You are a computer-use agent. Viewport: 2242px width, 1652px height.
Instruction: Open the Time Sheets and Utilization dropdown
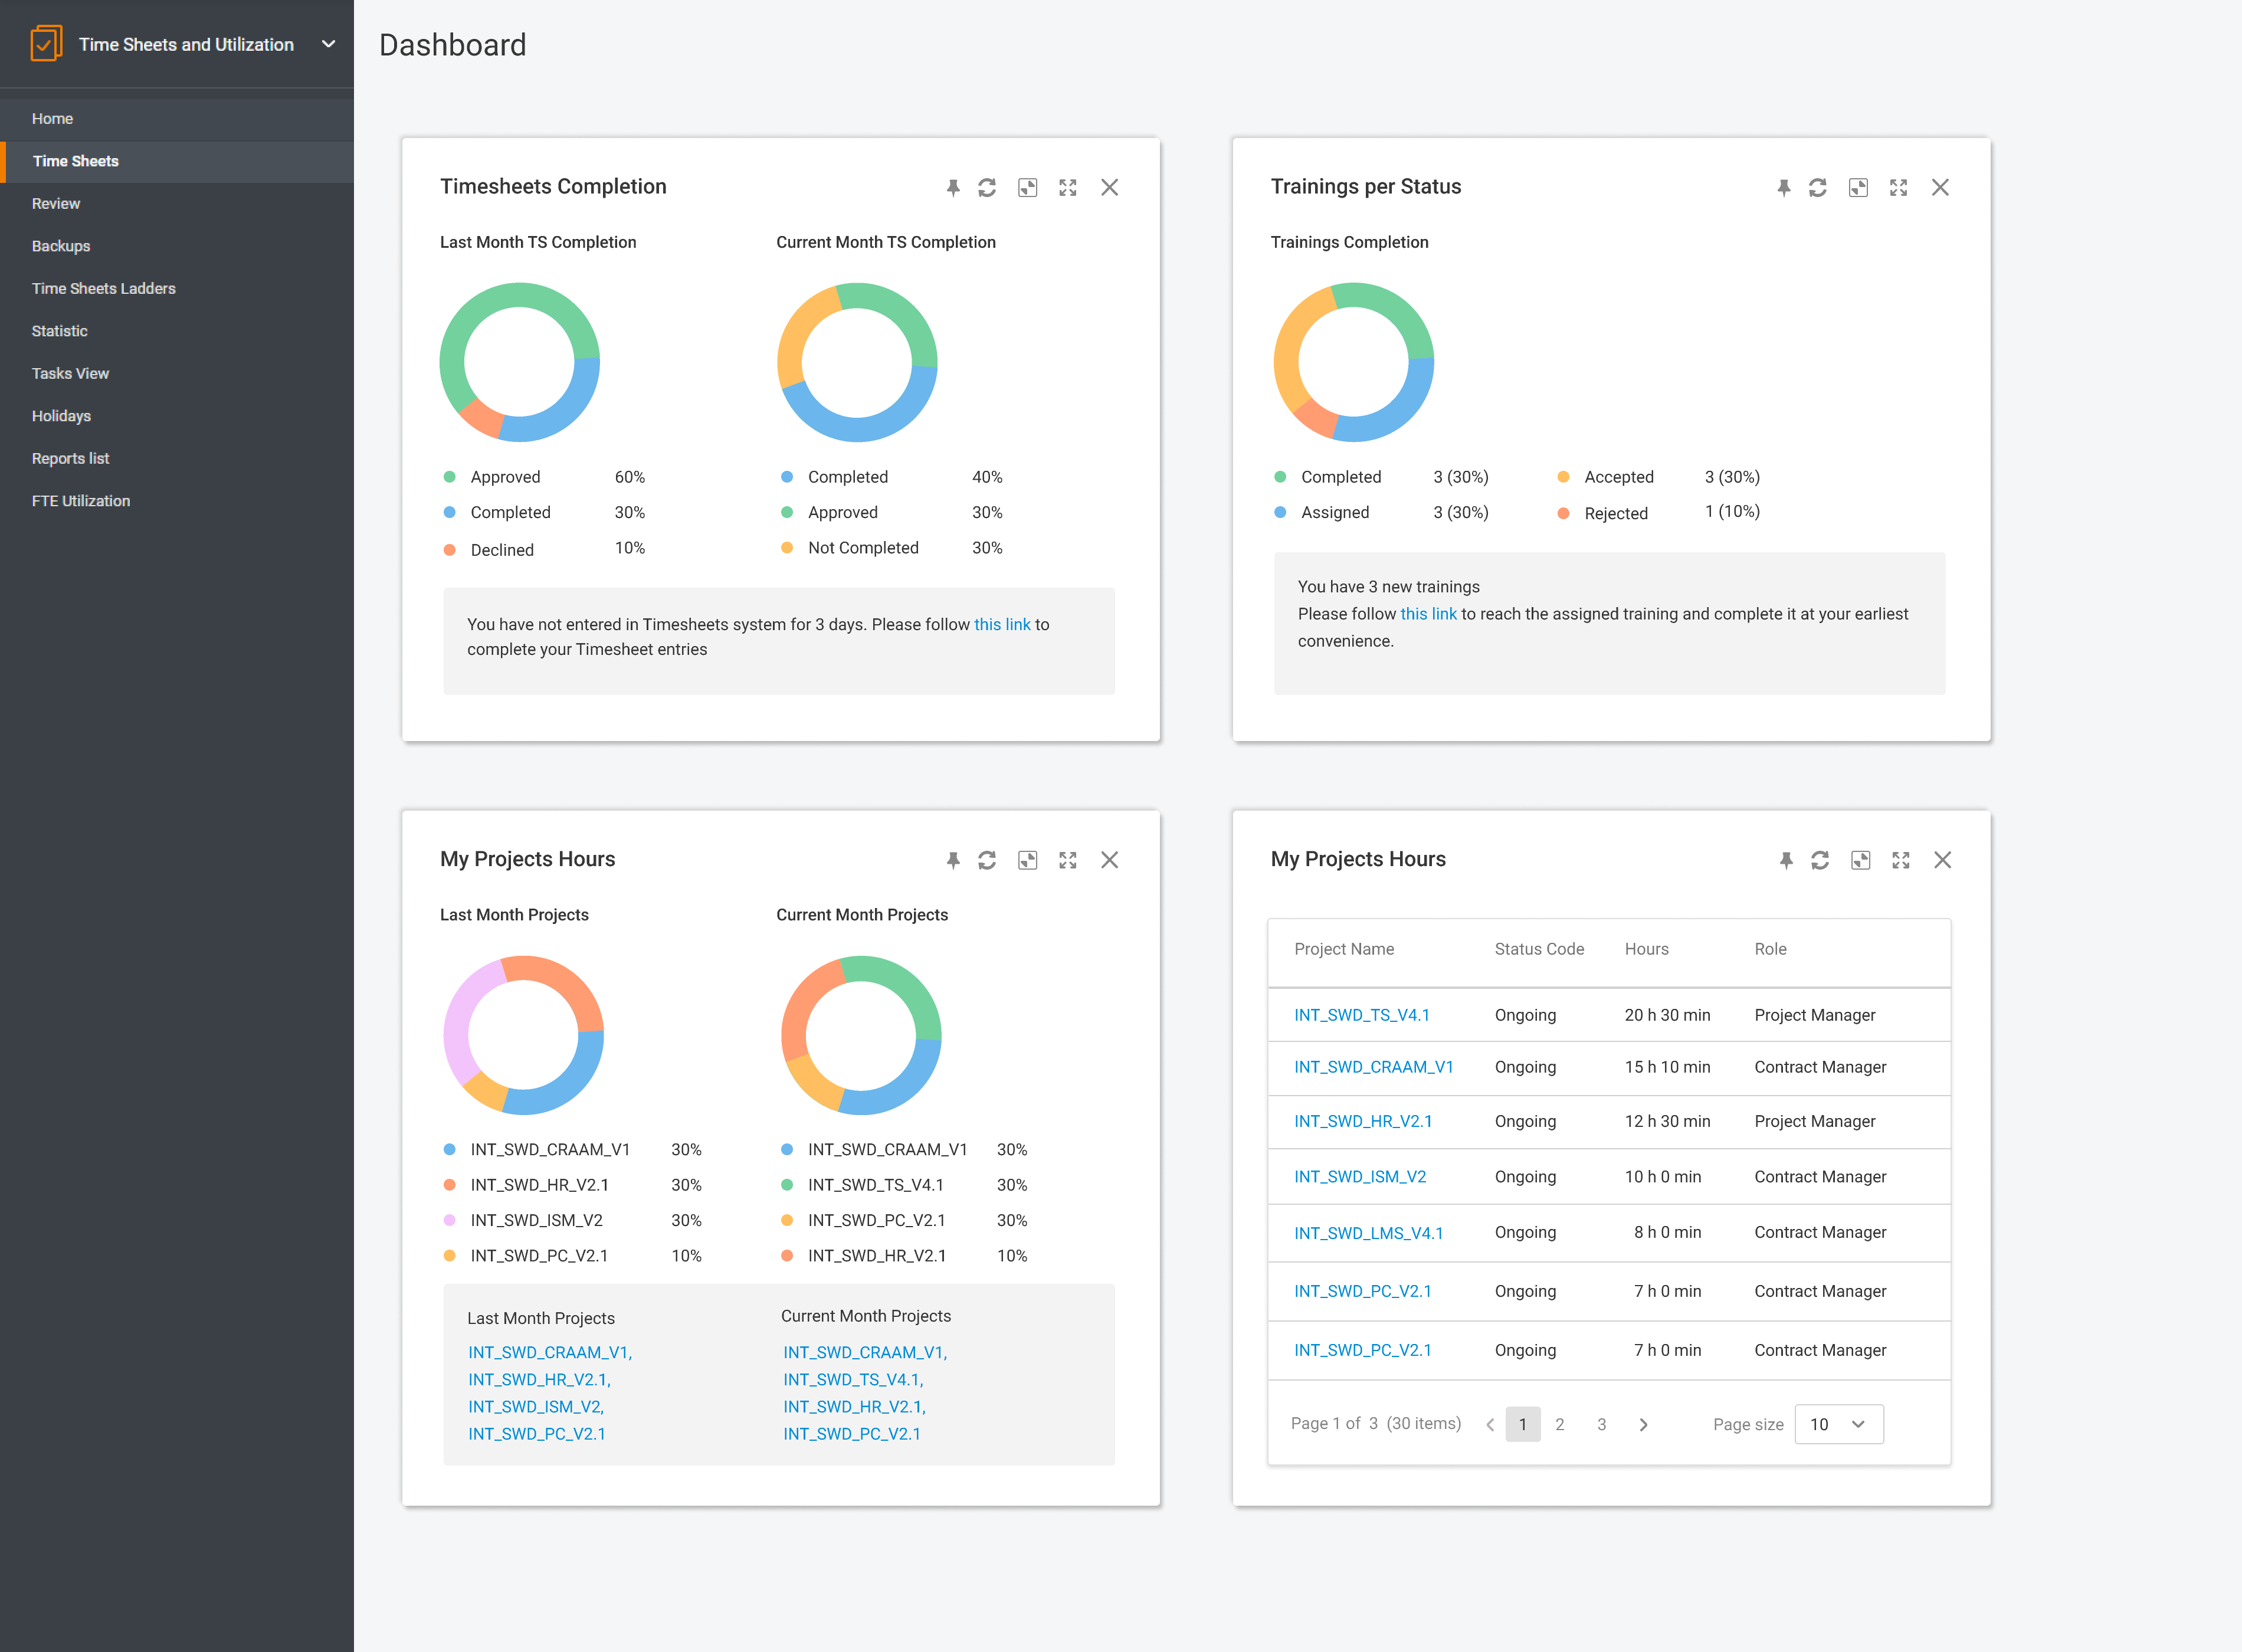pyautogui.click(x=328, y=44)
